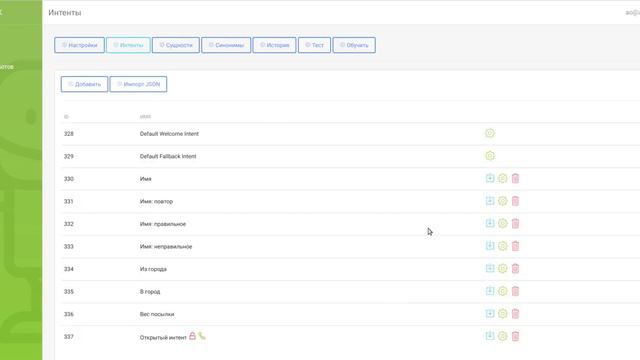The height and width of the screenshot is (360, 640).
Task: Click the ID cell 330
Action: coord(69,178)
